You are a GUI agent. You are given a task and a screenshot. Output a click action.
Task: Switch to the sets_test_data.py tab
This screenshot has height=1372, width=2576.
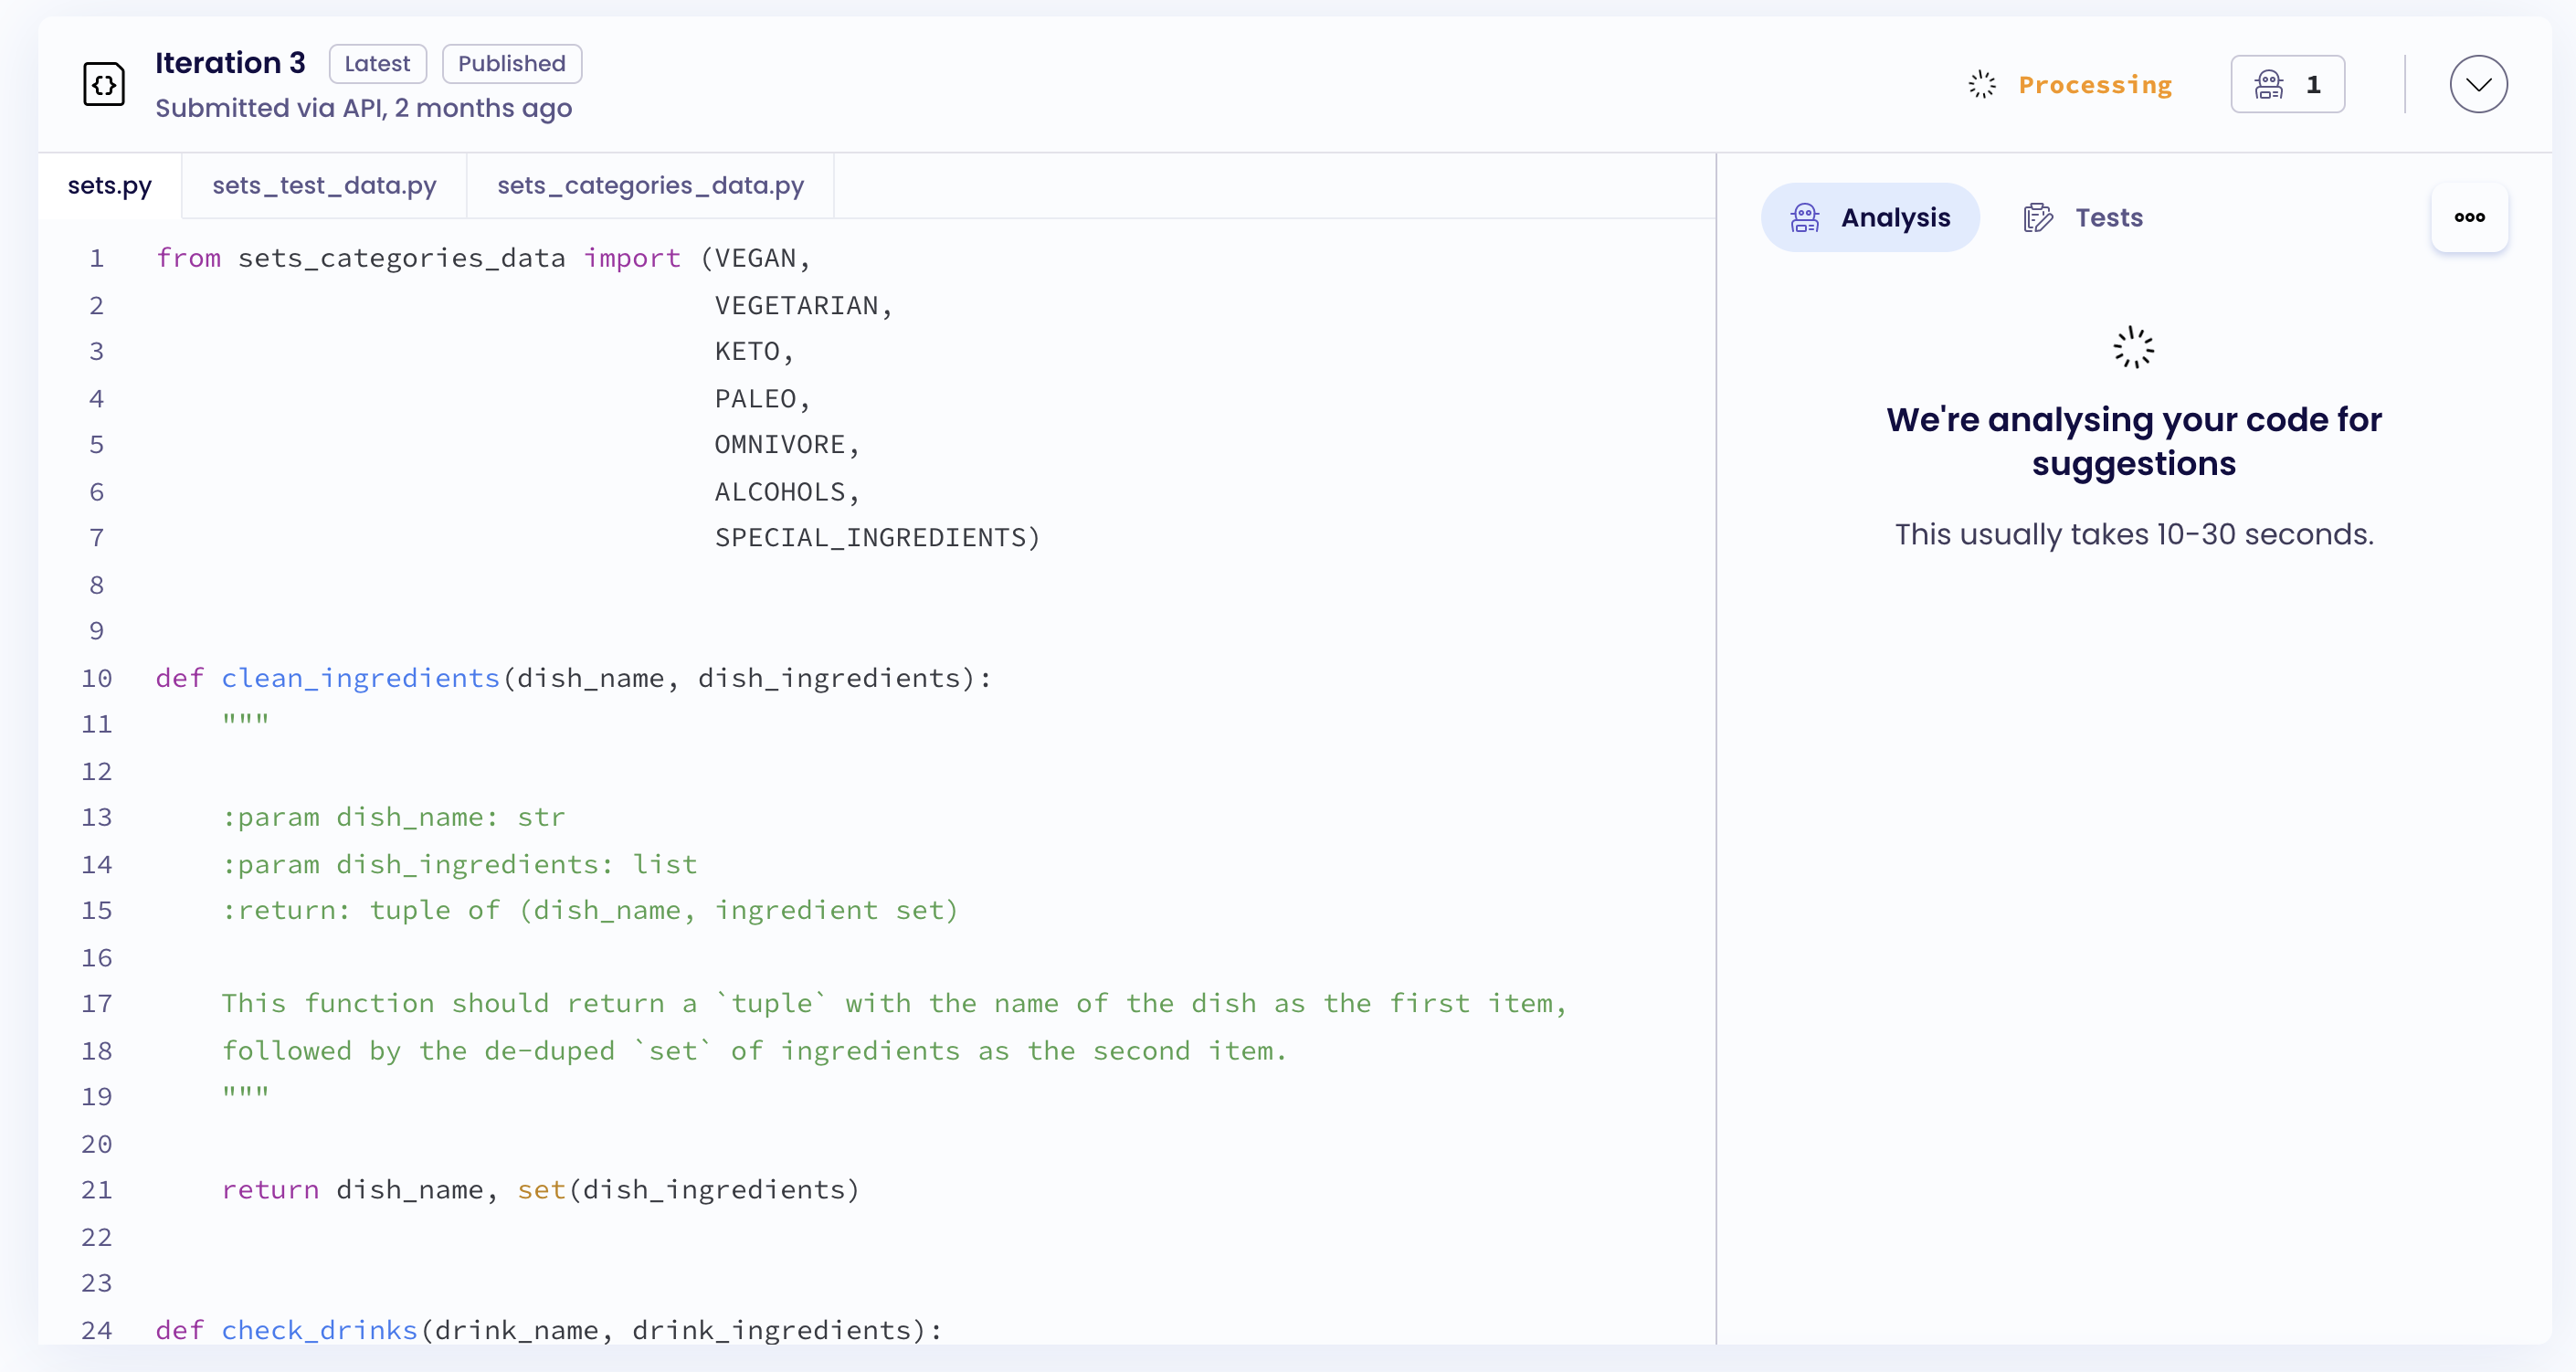[x=323, y=185]
